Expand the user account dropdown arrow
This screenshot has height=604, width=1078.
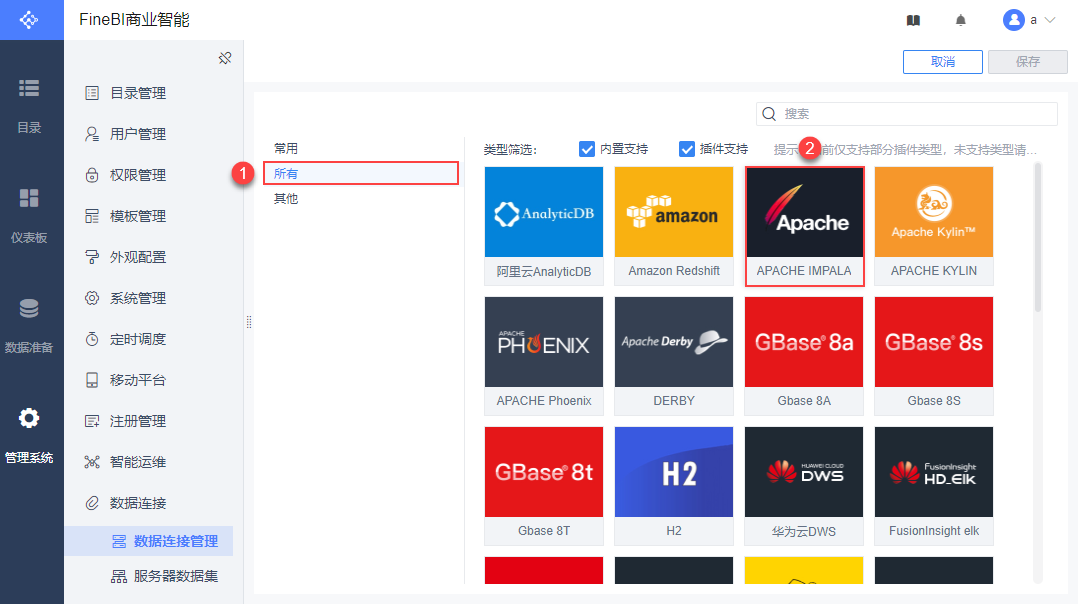(x=1050, y=20)
